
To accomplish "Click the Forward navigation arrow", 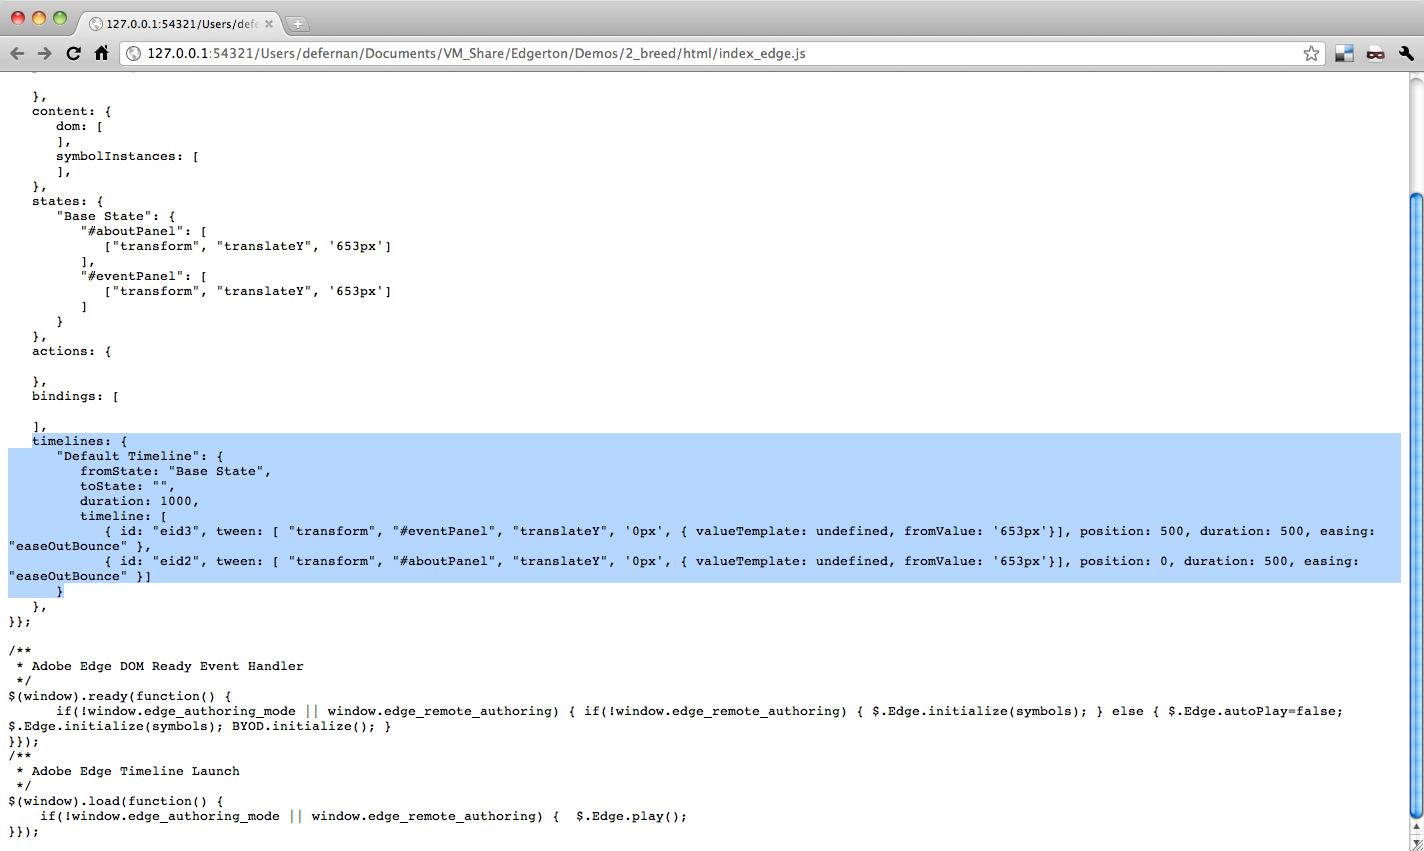I will [x=44, y=53].
